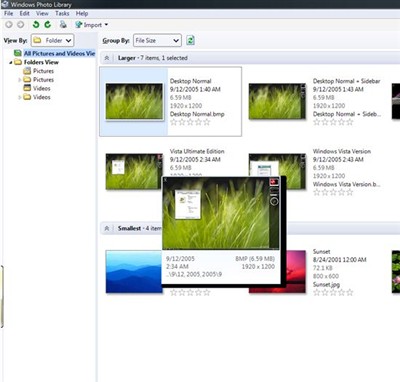Open the Help menu

pos(82,13)
